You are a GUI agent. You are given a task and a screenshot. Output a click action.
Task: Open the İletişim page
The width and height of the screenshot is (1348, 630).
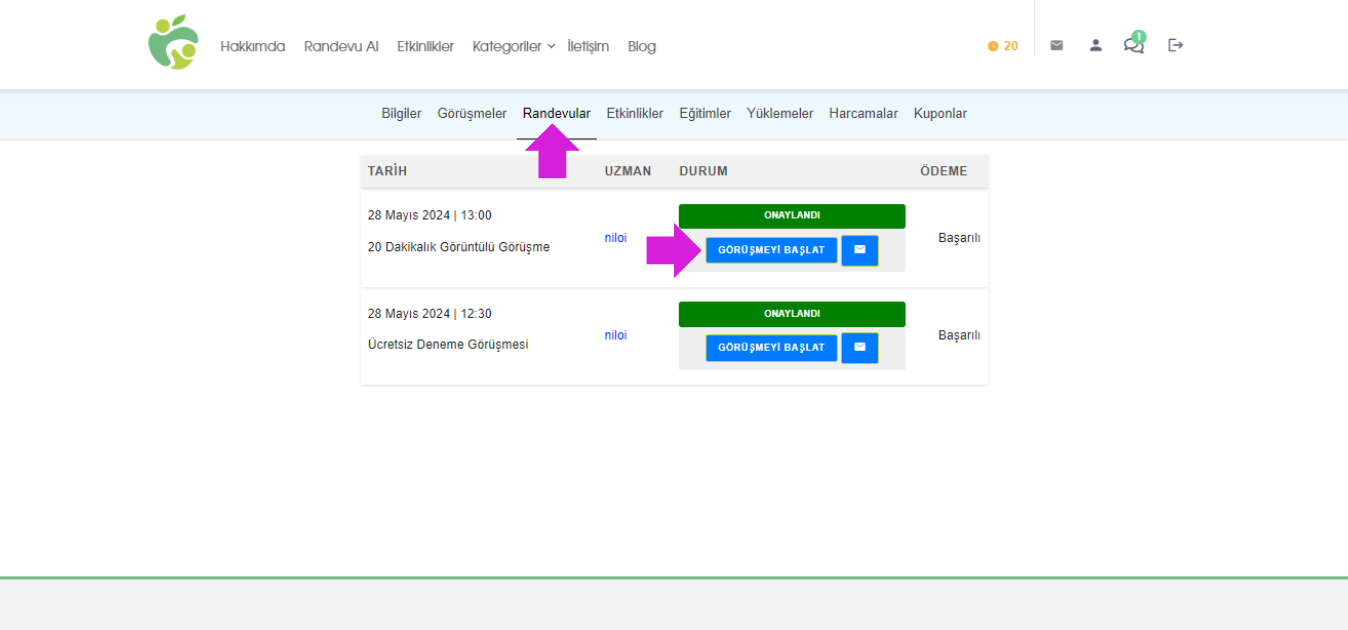point(588,46)
